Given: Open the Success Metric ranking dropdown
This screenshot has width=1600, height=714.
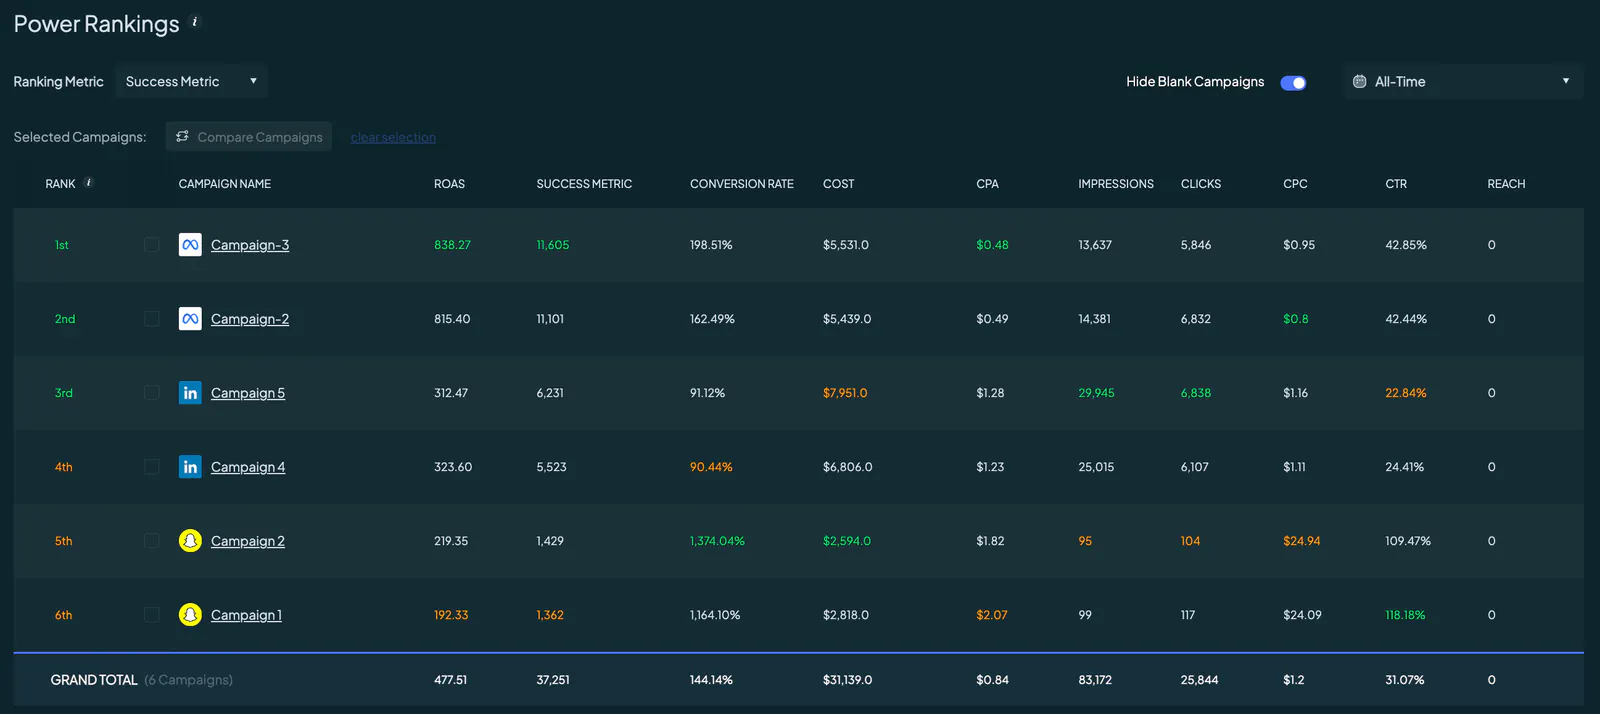Looking at the screenshot, I should pyautogui.click(x=192, y=81).
